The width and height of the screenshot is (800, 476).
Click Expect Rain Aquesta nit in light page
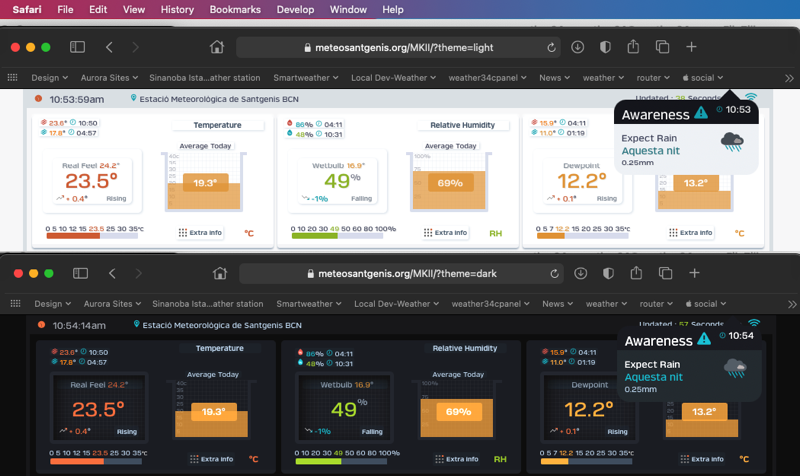(651, 144)
